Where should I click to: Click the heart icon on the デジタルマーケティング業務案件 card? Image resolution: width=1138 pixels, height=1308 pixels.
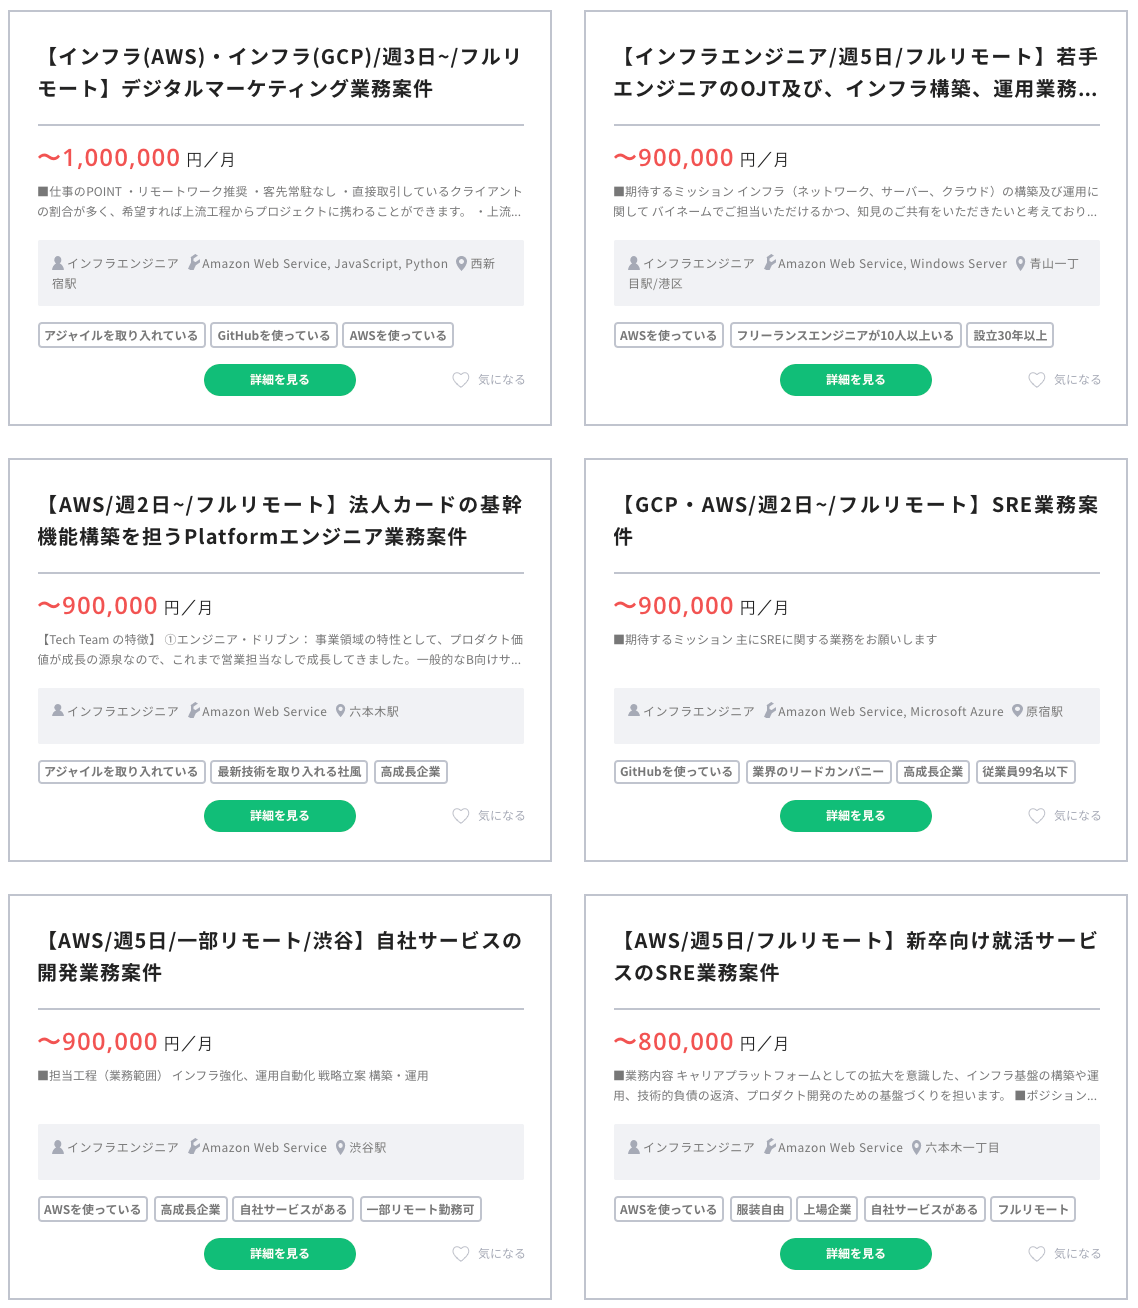(461, 380)
